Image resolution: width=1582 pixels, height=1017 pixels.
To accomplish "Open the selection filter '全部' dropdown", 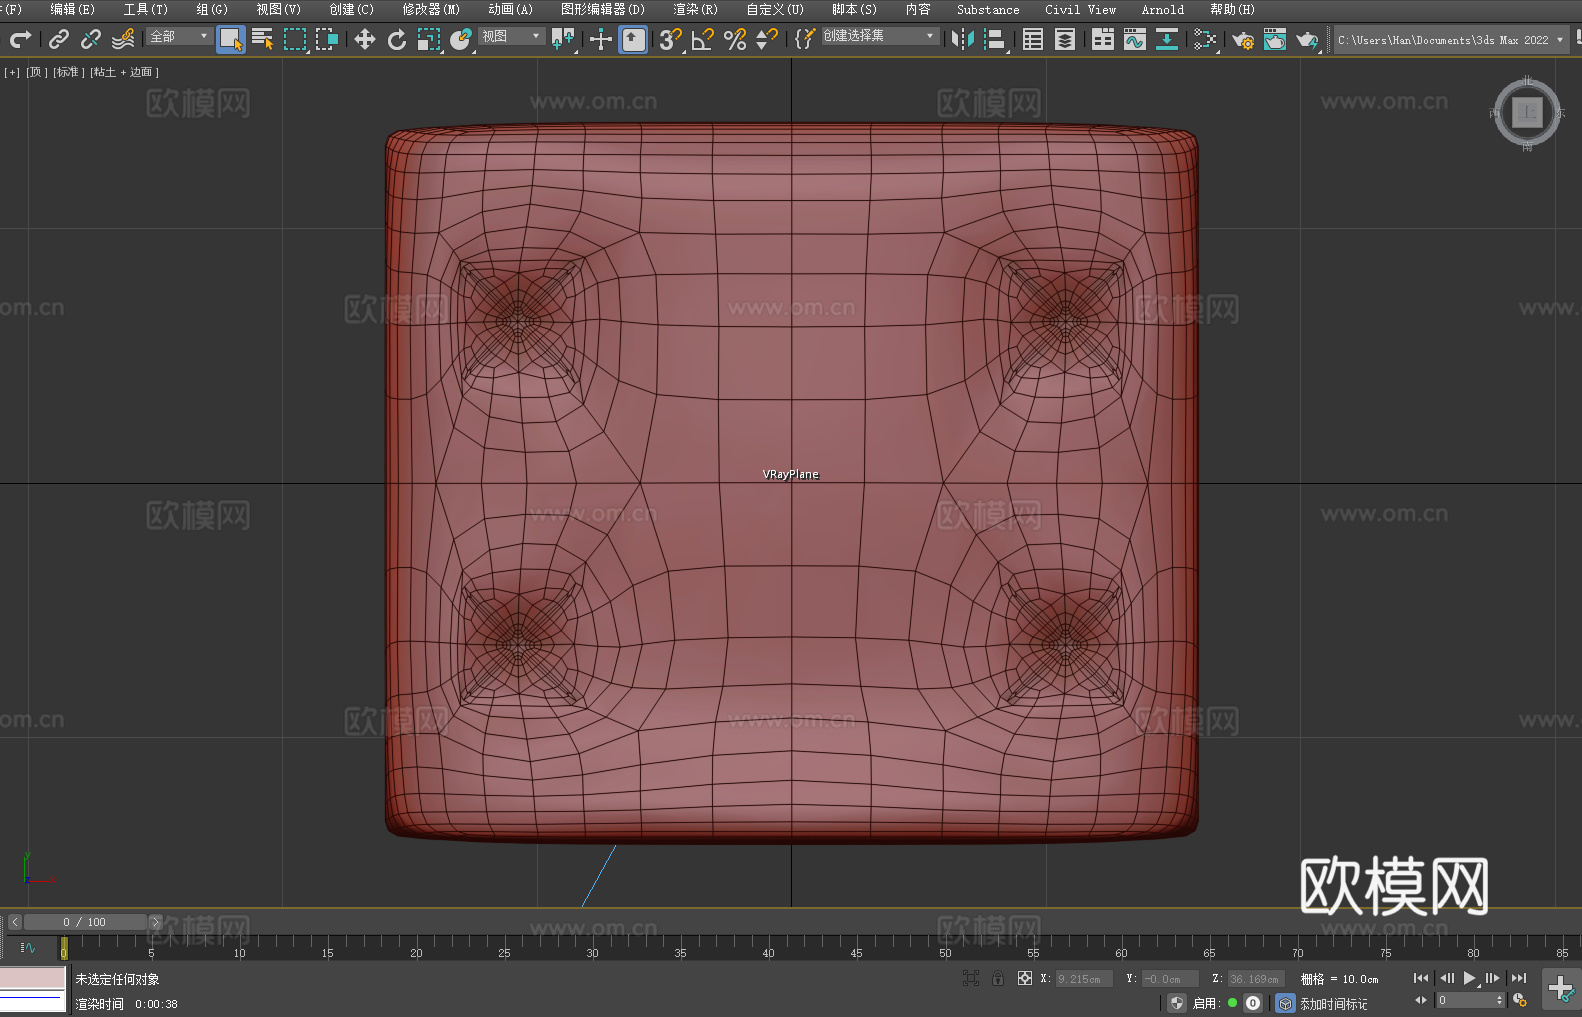I will (179, 36).
